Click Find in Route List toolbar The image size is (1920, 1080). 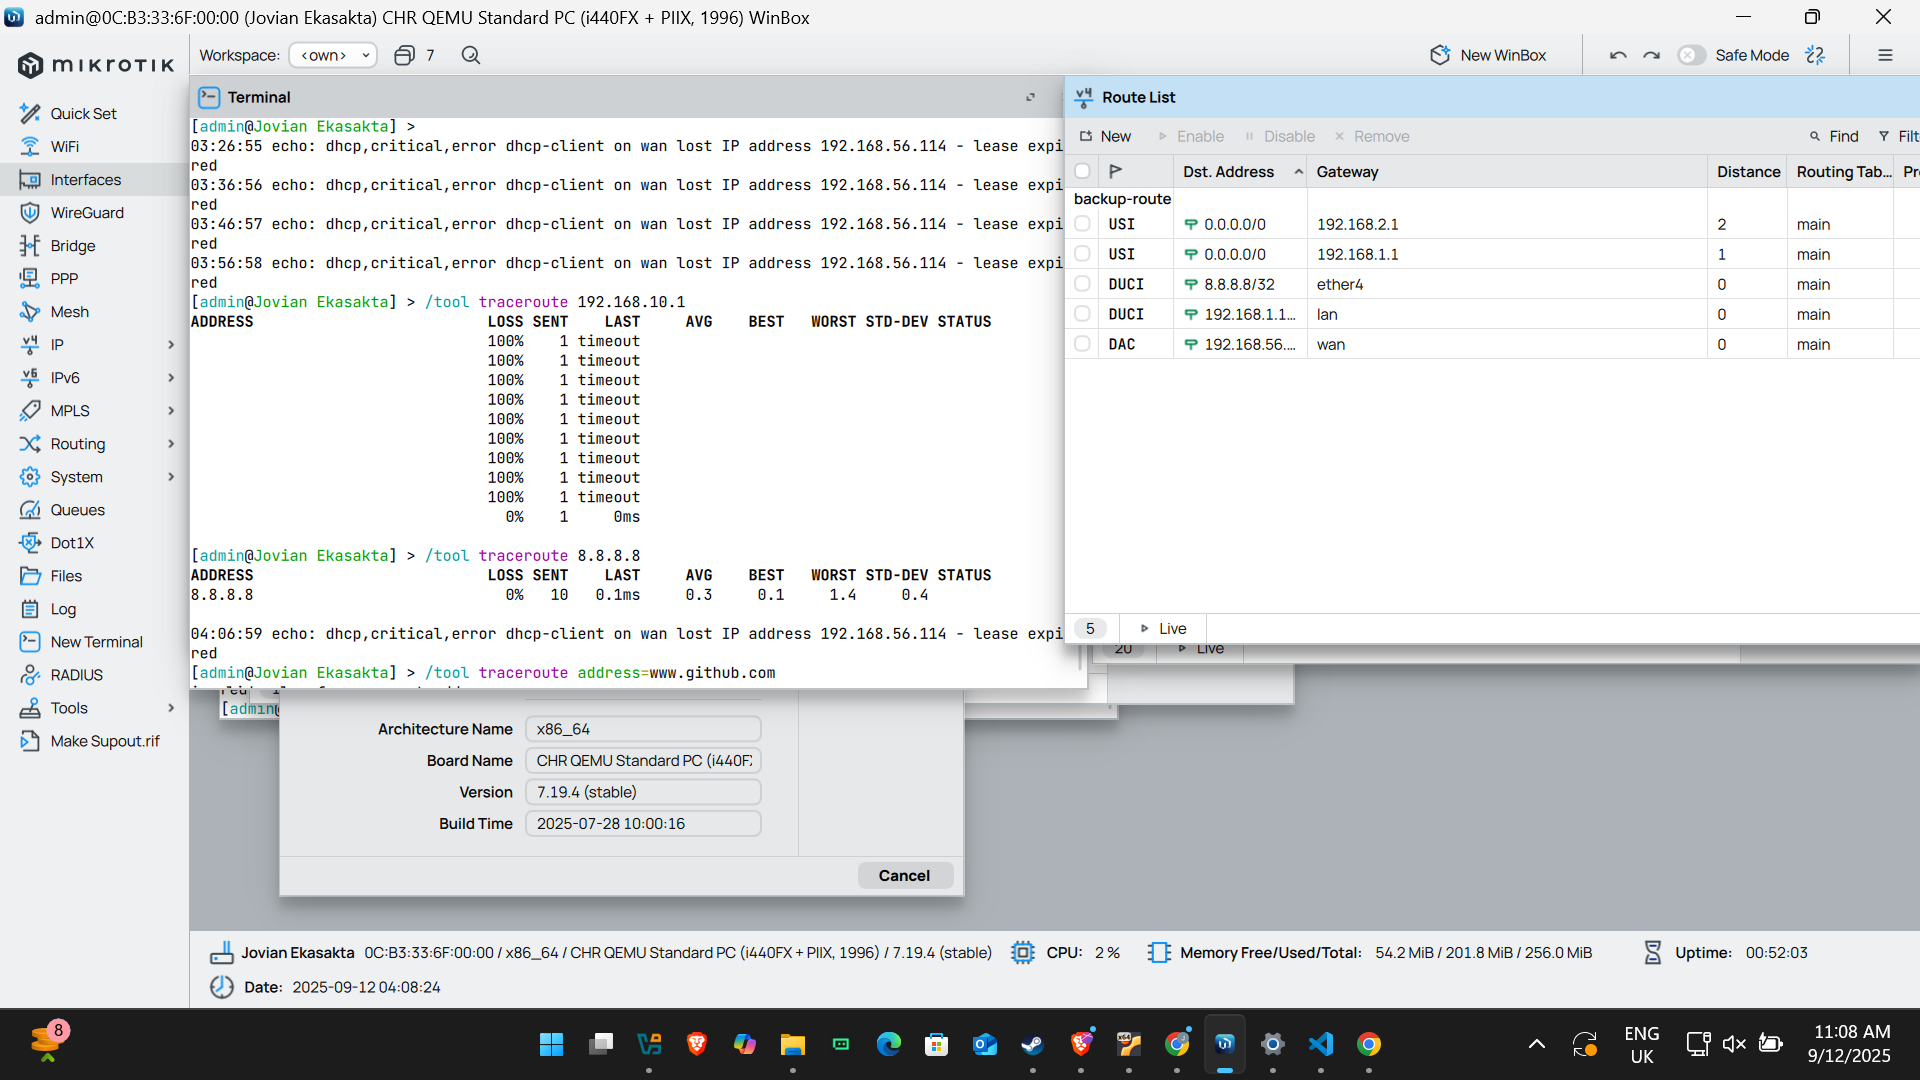click(1834, 136)
